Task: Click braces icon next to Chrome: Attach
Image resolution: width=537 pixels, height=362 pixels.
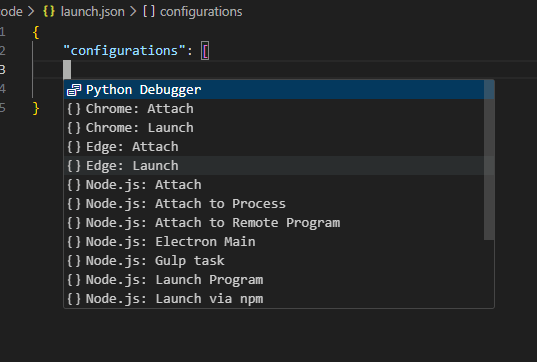Action: [x=74, y=109]
